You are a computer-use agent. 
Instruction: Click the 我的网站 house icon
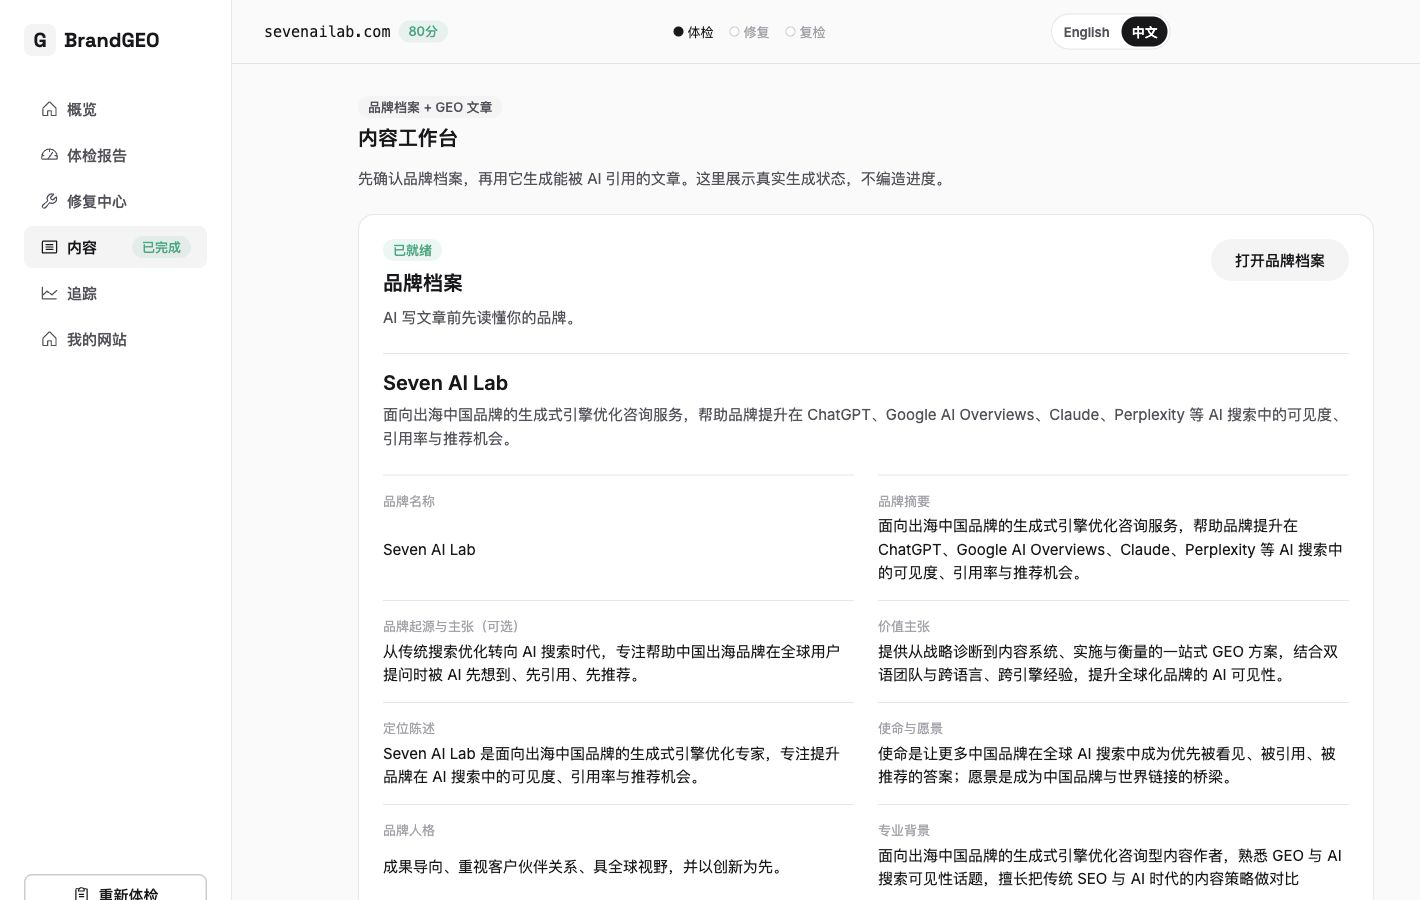49,339
